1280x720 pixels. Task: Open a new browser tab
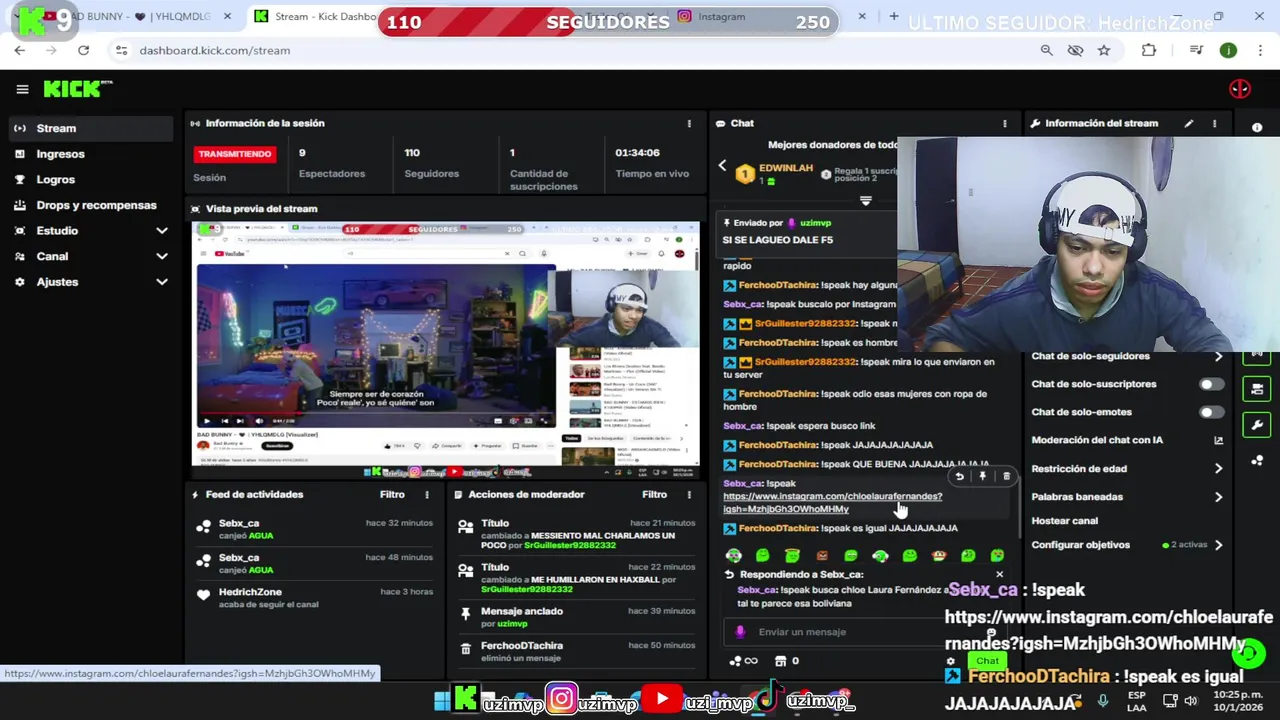894,16
